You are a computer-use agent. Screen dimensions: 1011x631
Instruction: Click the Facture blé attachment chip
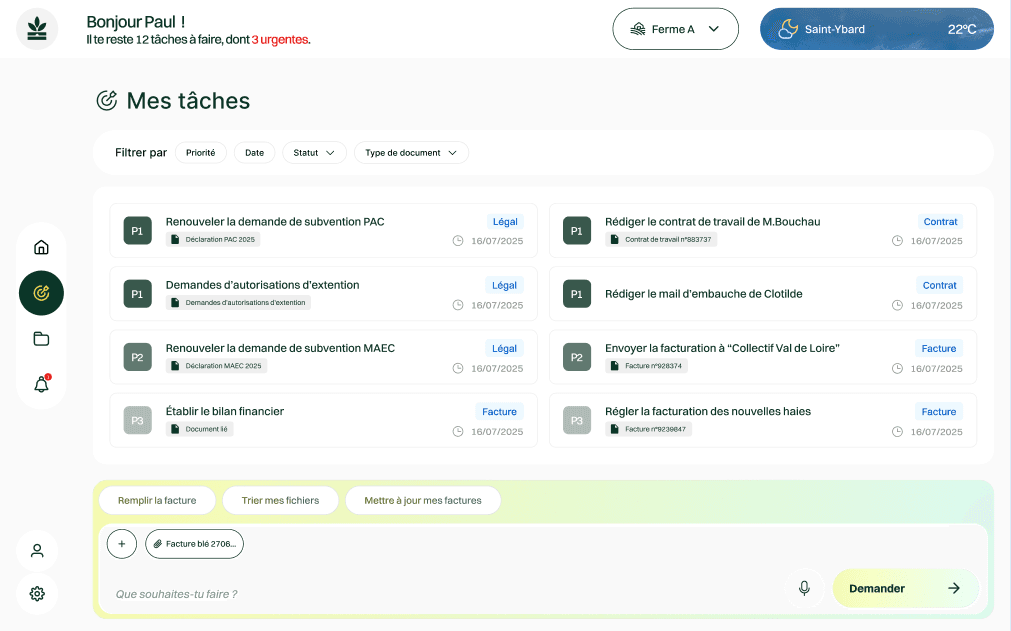pos(194,544)
